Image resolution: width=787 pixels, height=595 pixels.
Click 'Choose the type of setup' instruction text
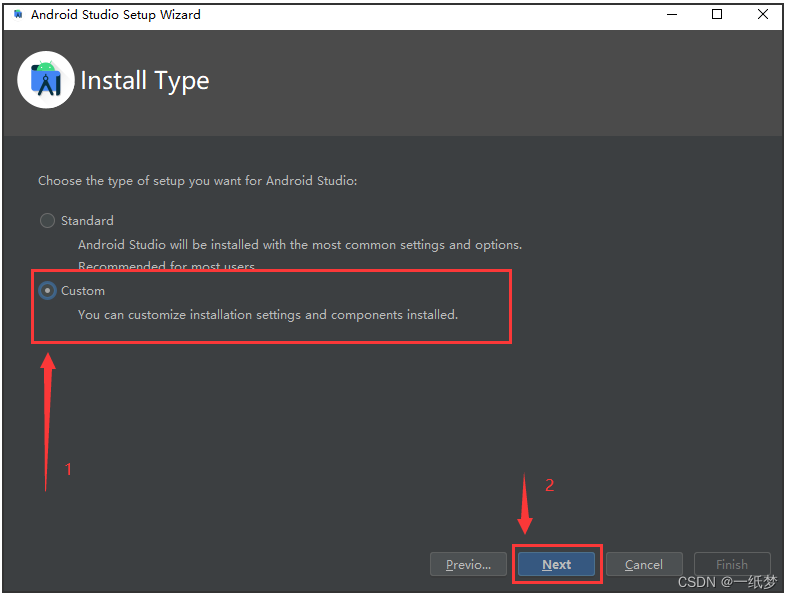[198, 181]
